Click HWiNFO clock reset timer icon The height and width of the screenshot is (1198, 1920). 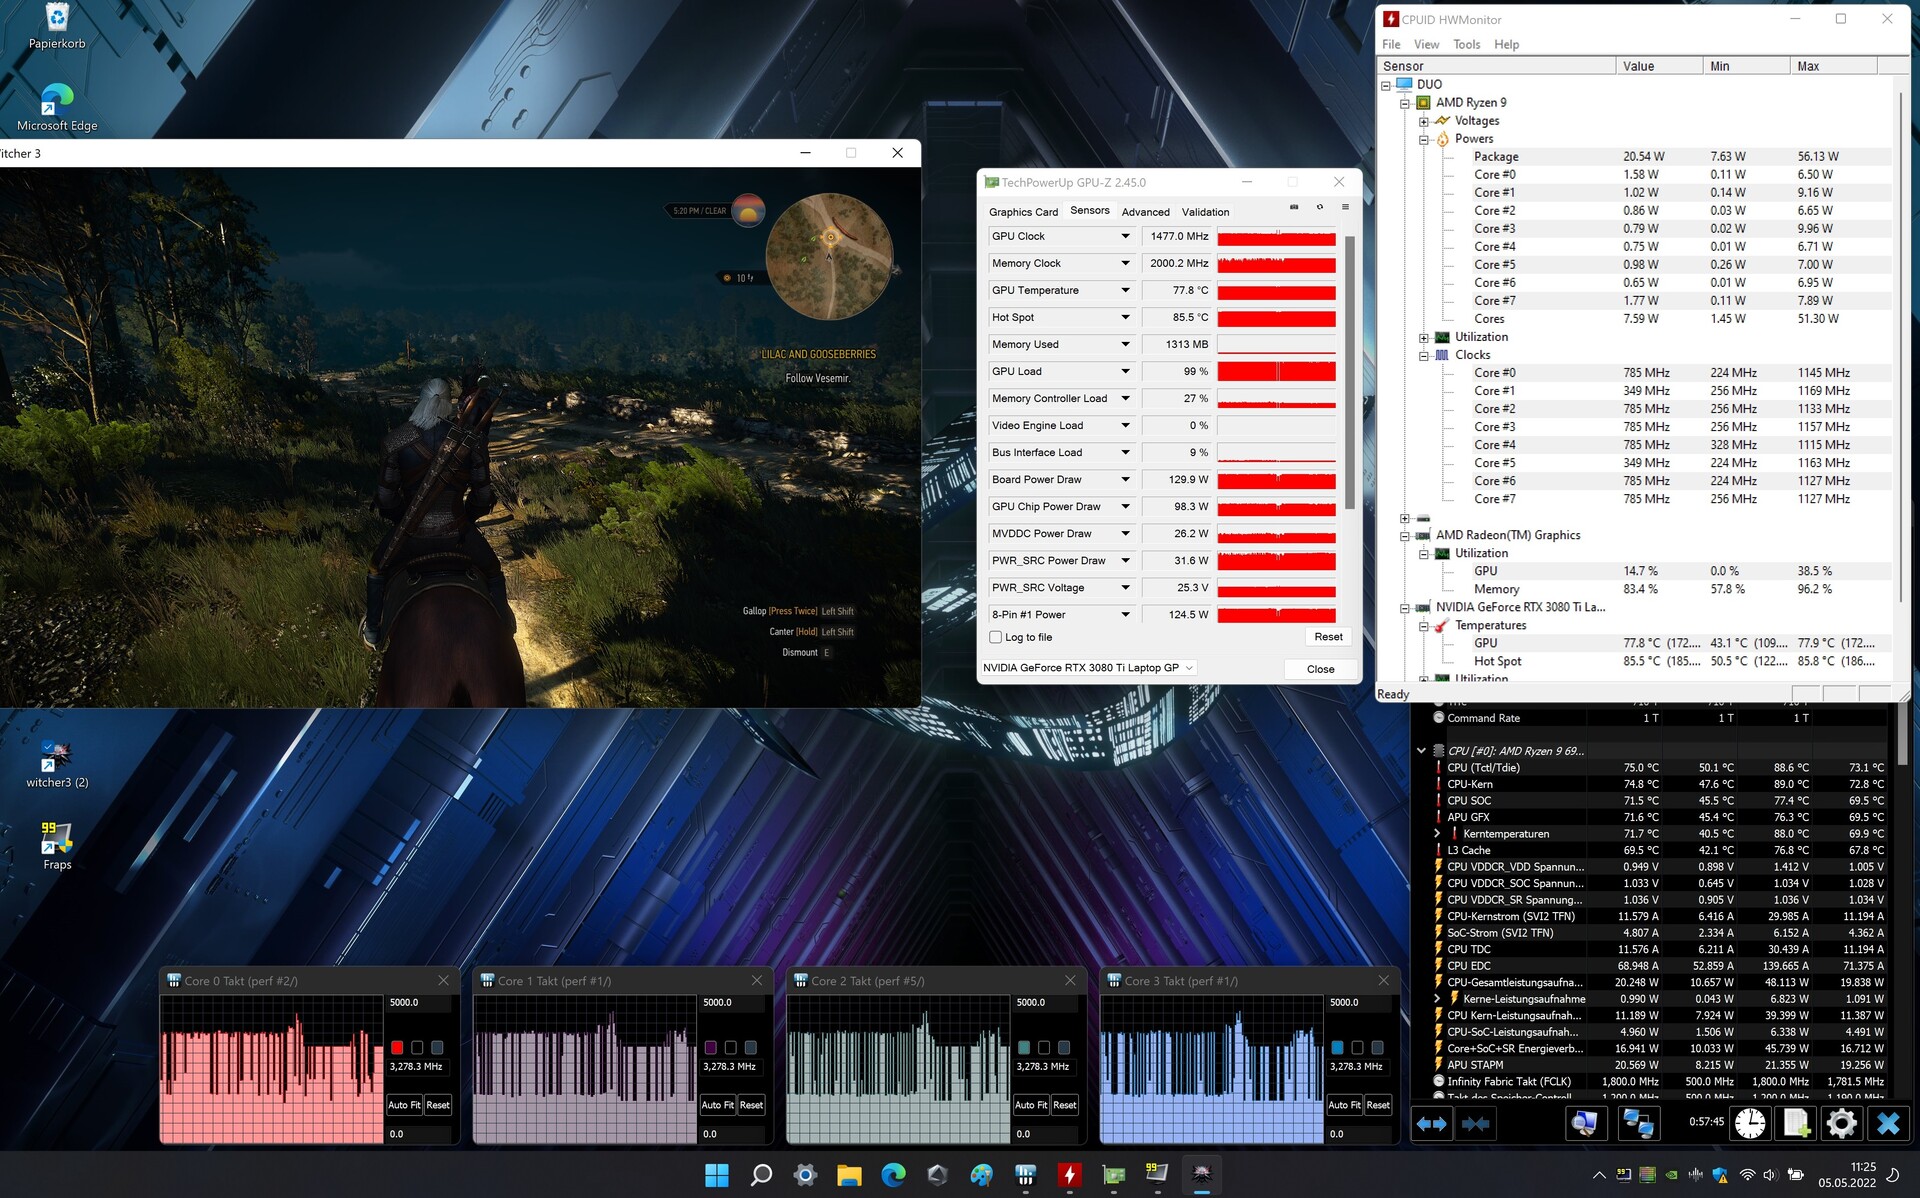click(1750, 1123)
